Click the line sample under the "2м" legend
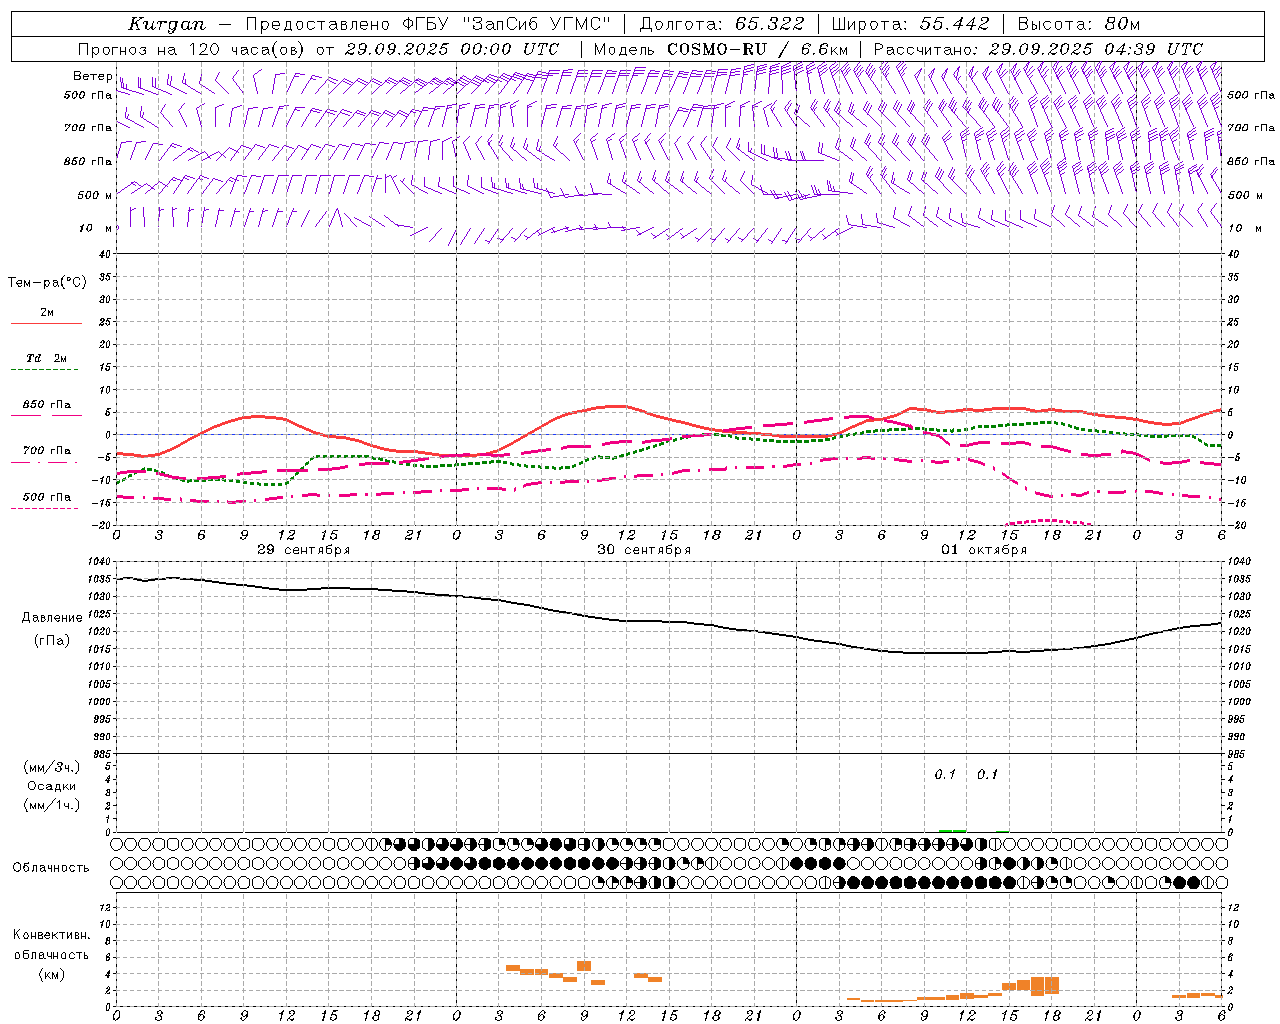The width and height of the screenshot is (1280, 1024). pos(46,323)
